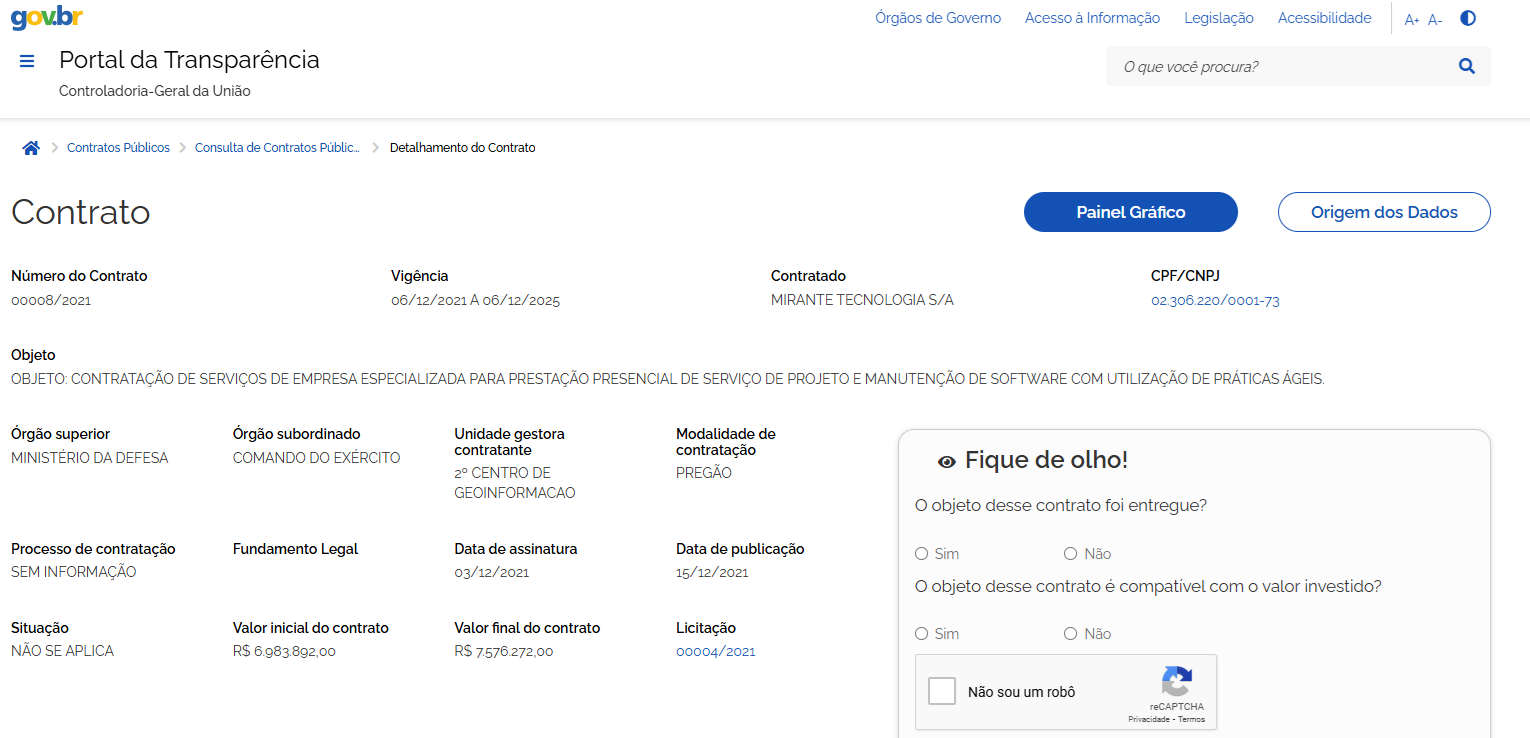Select Sim for compatível com valor investido
Screen dimensions: 1530x738
tap(921, 634)
